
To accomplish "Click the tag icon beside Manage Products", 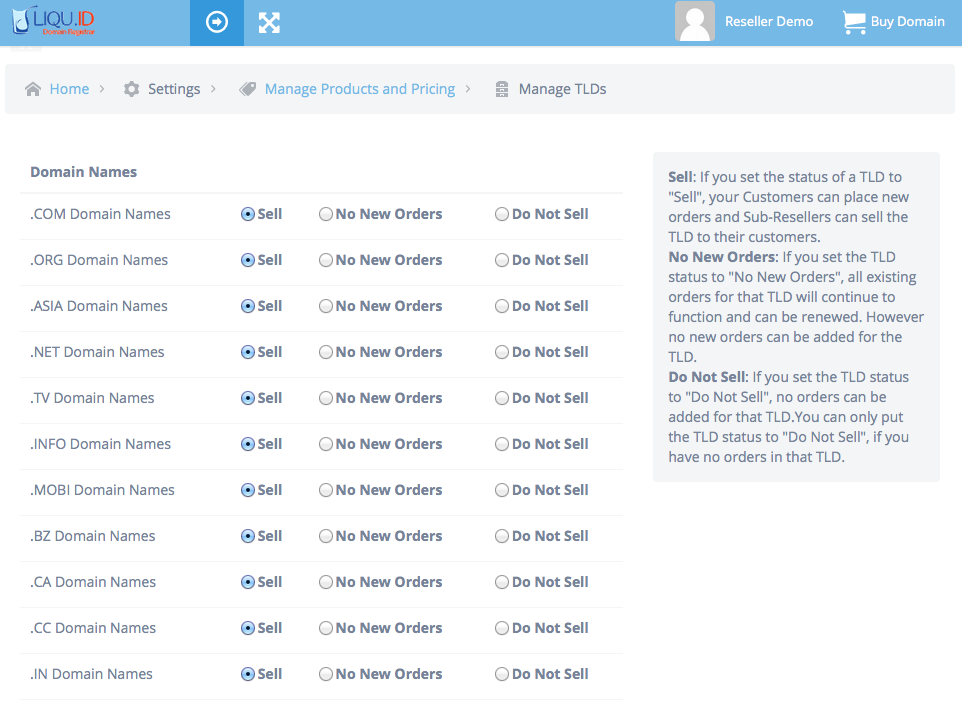I will pyautogui.click(x=248, y=89).
